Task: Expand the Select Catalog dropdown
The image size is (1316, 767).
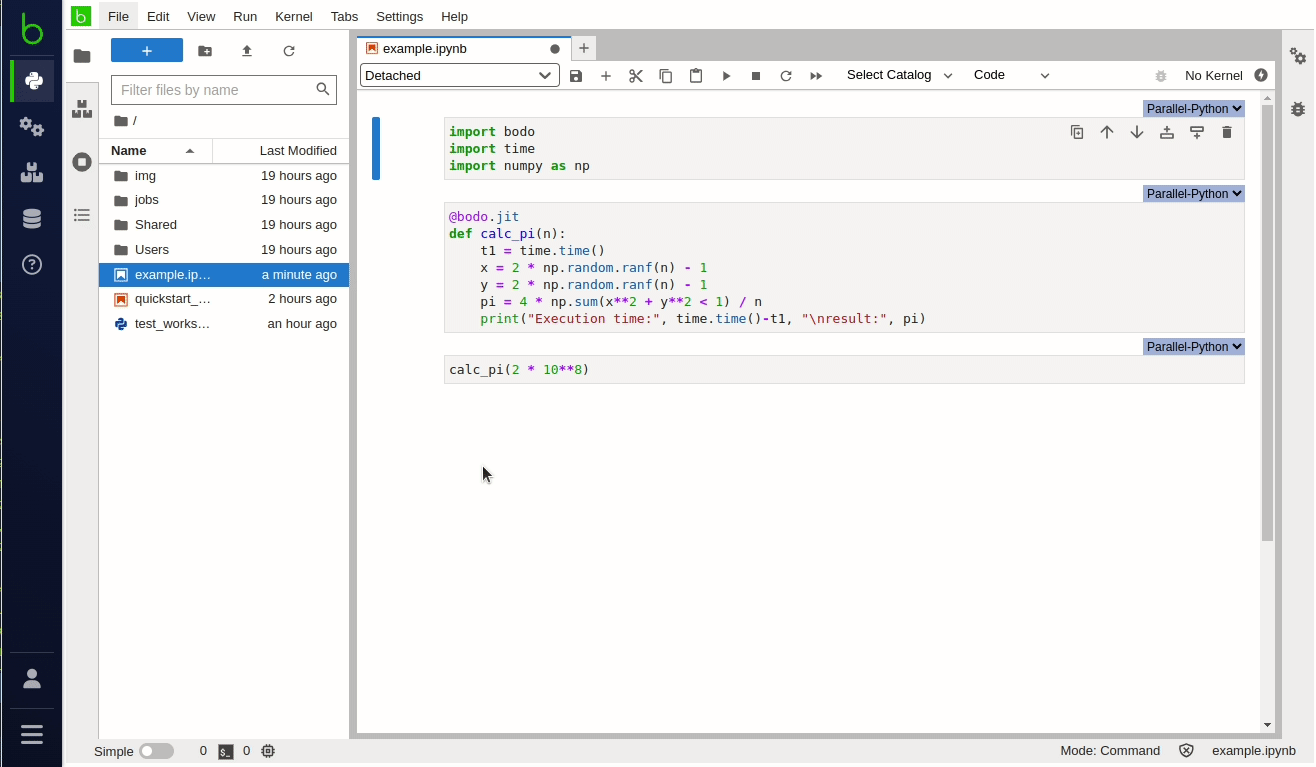Action: [x=897, y=75]
